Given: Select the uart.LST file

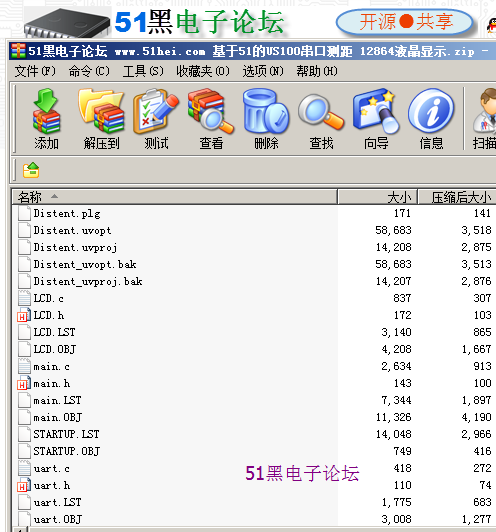Looking at the screenshot, I should (x=57, y=502).
